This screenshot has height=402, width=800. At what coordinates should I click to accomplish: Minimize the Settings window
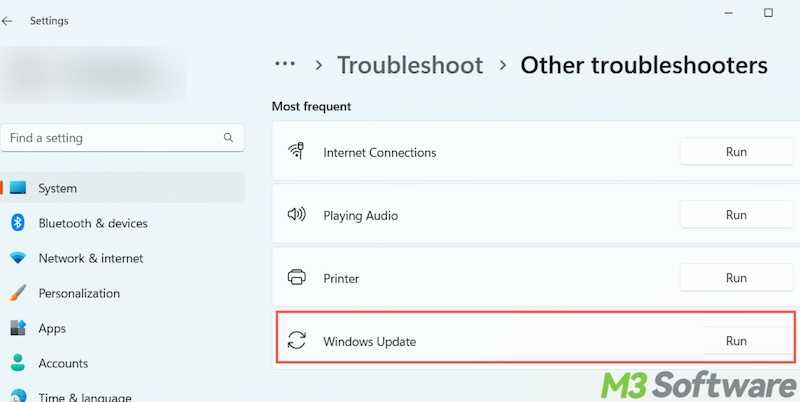[x=729, y=13]
